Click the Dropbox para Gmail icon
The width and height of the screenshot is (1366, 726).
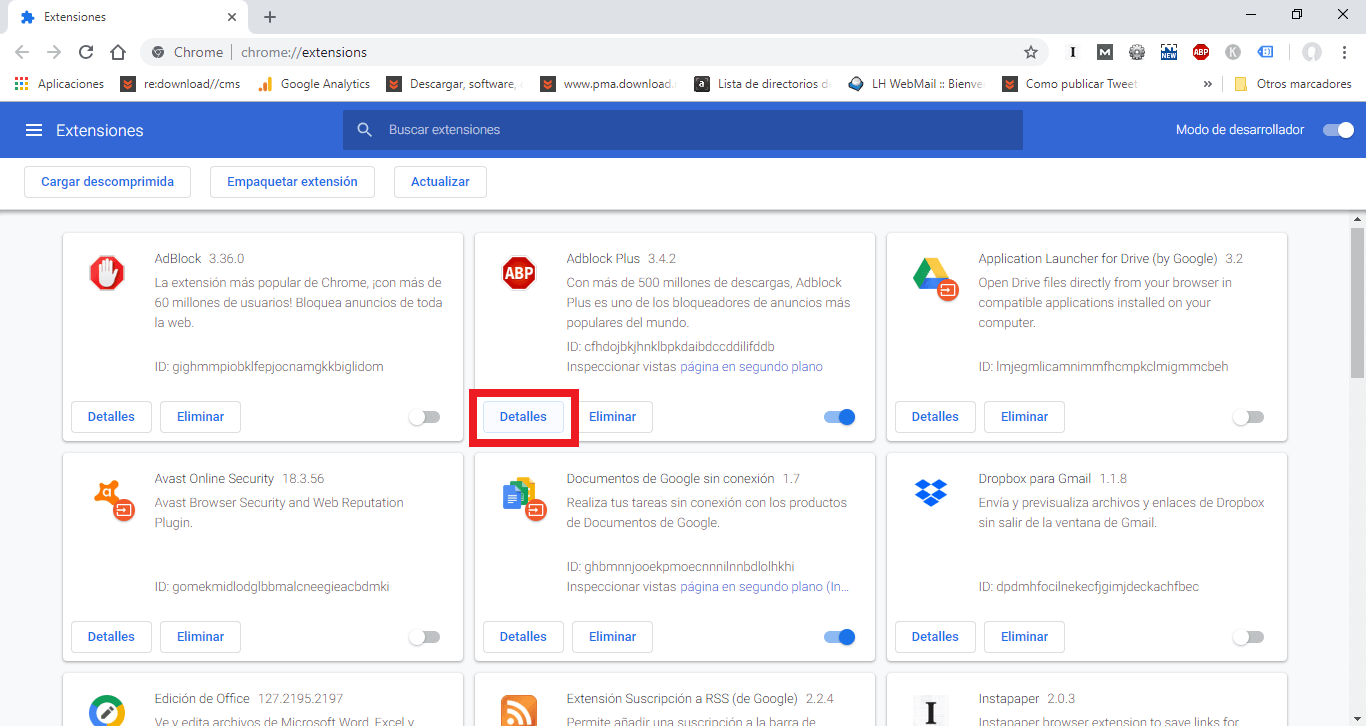coord(930,492)
